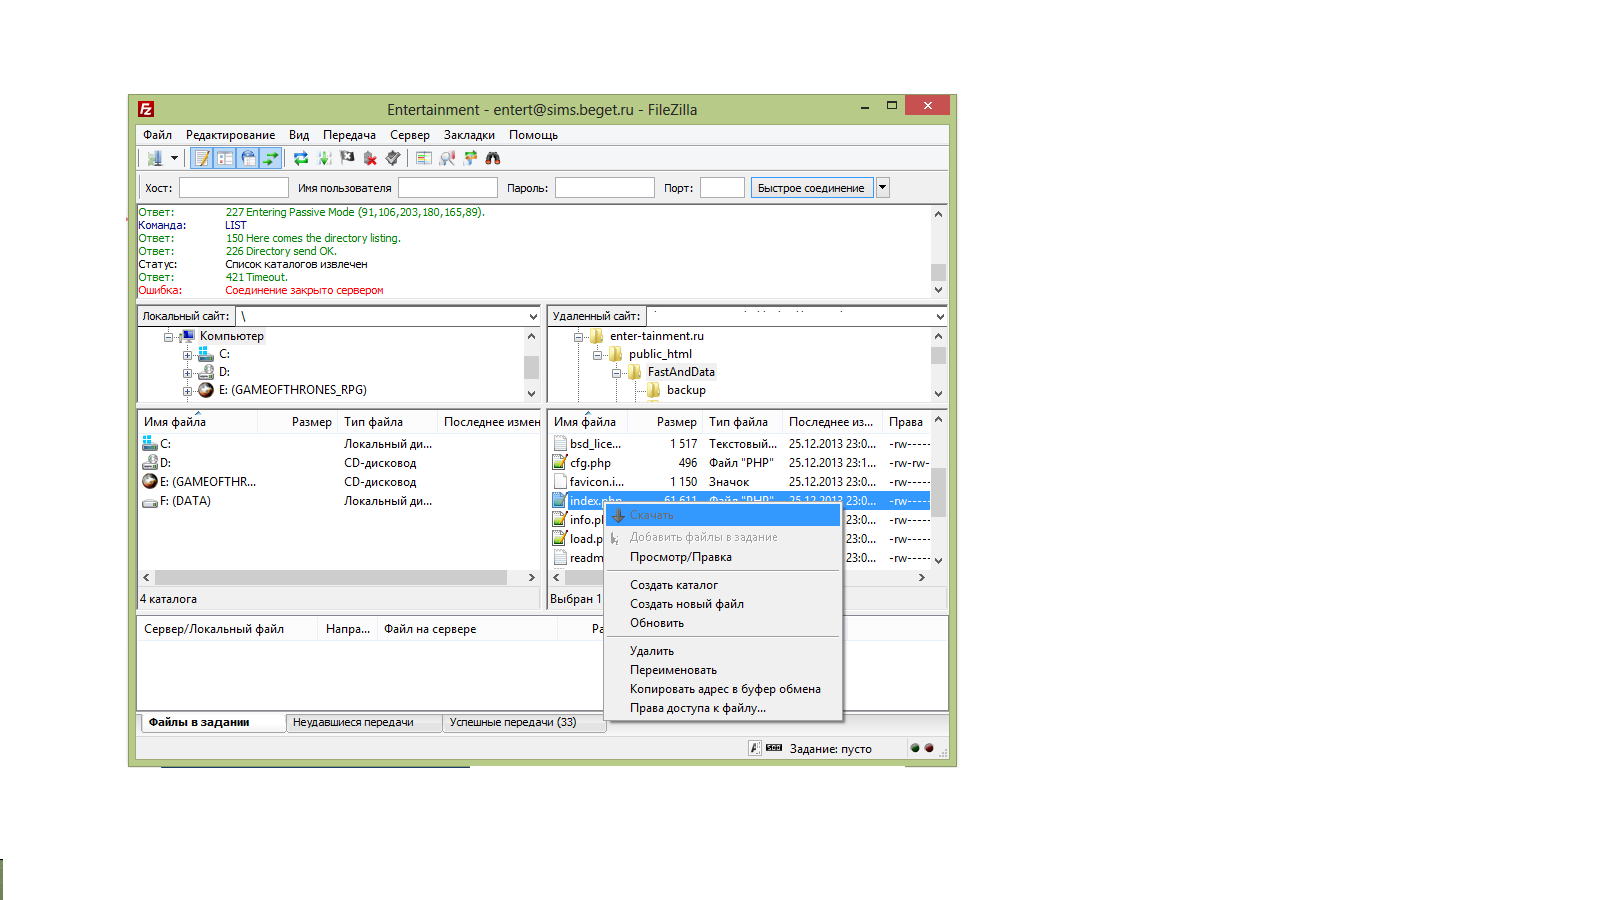Click the FileZilla logo in the title bar
1600x900 pixels.
coord(146,109)
